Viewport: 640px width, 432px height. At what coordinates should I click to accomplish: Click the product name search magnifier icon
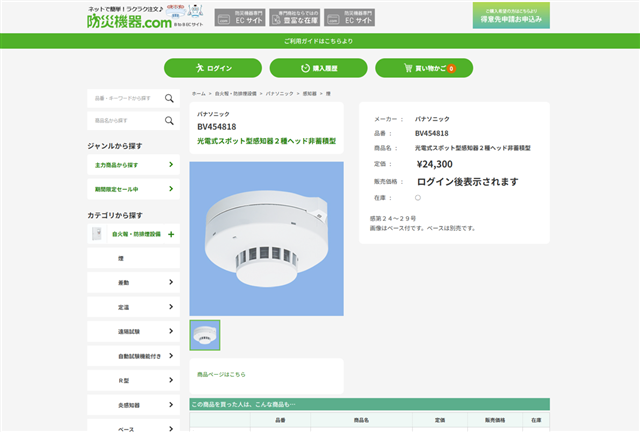tap(169, 120)
